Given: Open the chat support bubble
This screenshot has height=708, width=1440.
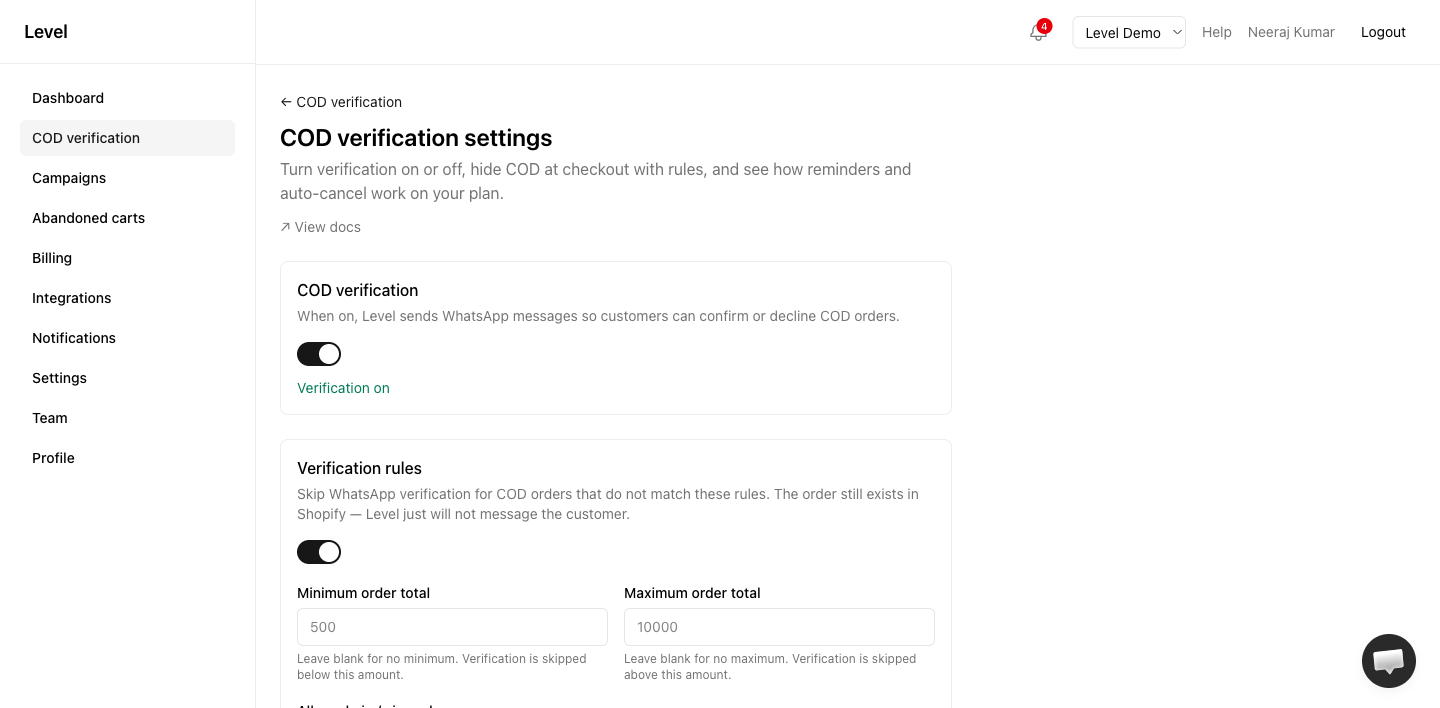Looking at the screenshot, I should click(x=1389, y=661).
